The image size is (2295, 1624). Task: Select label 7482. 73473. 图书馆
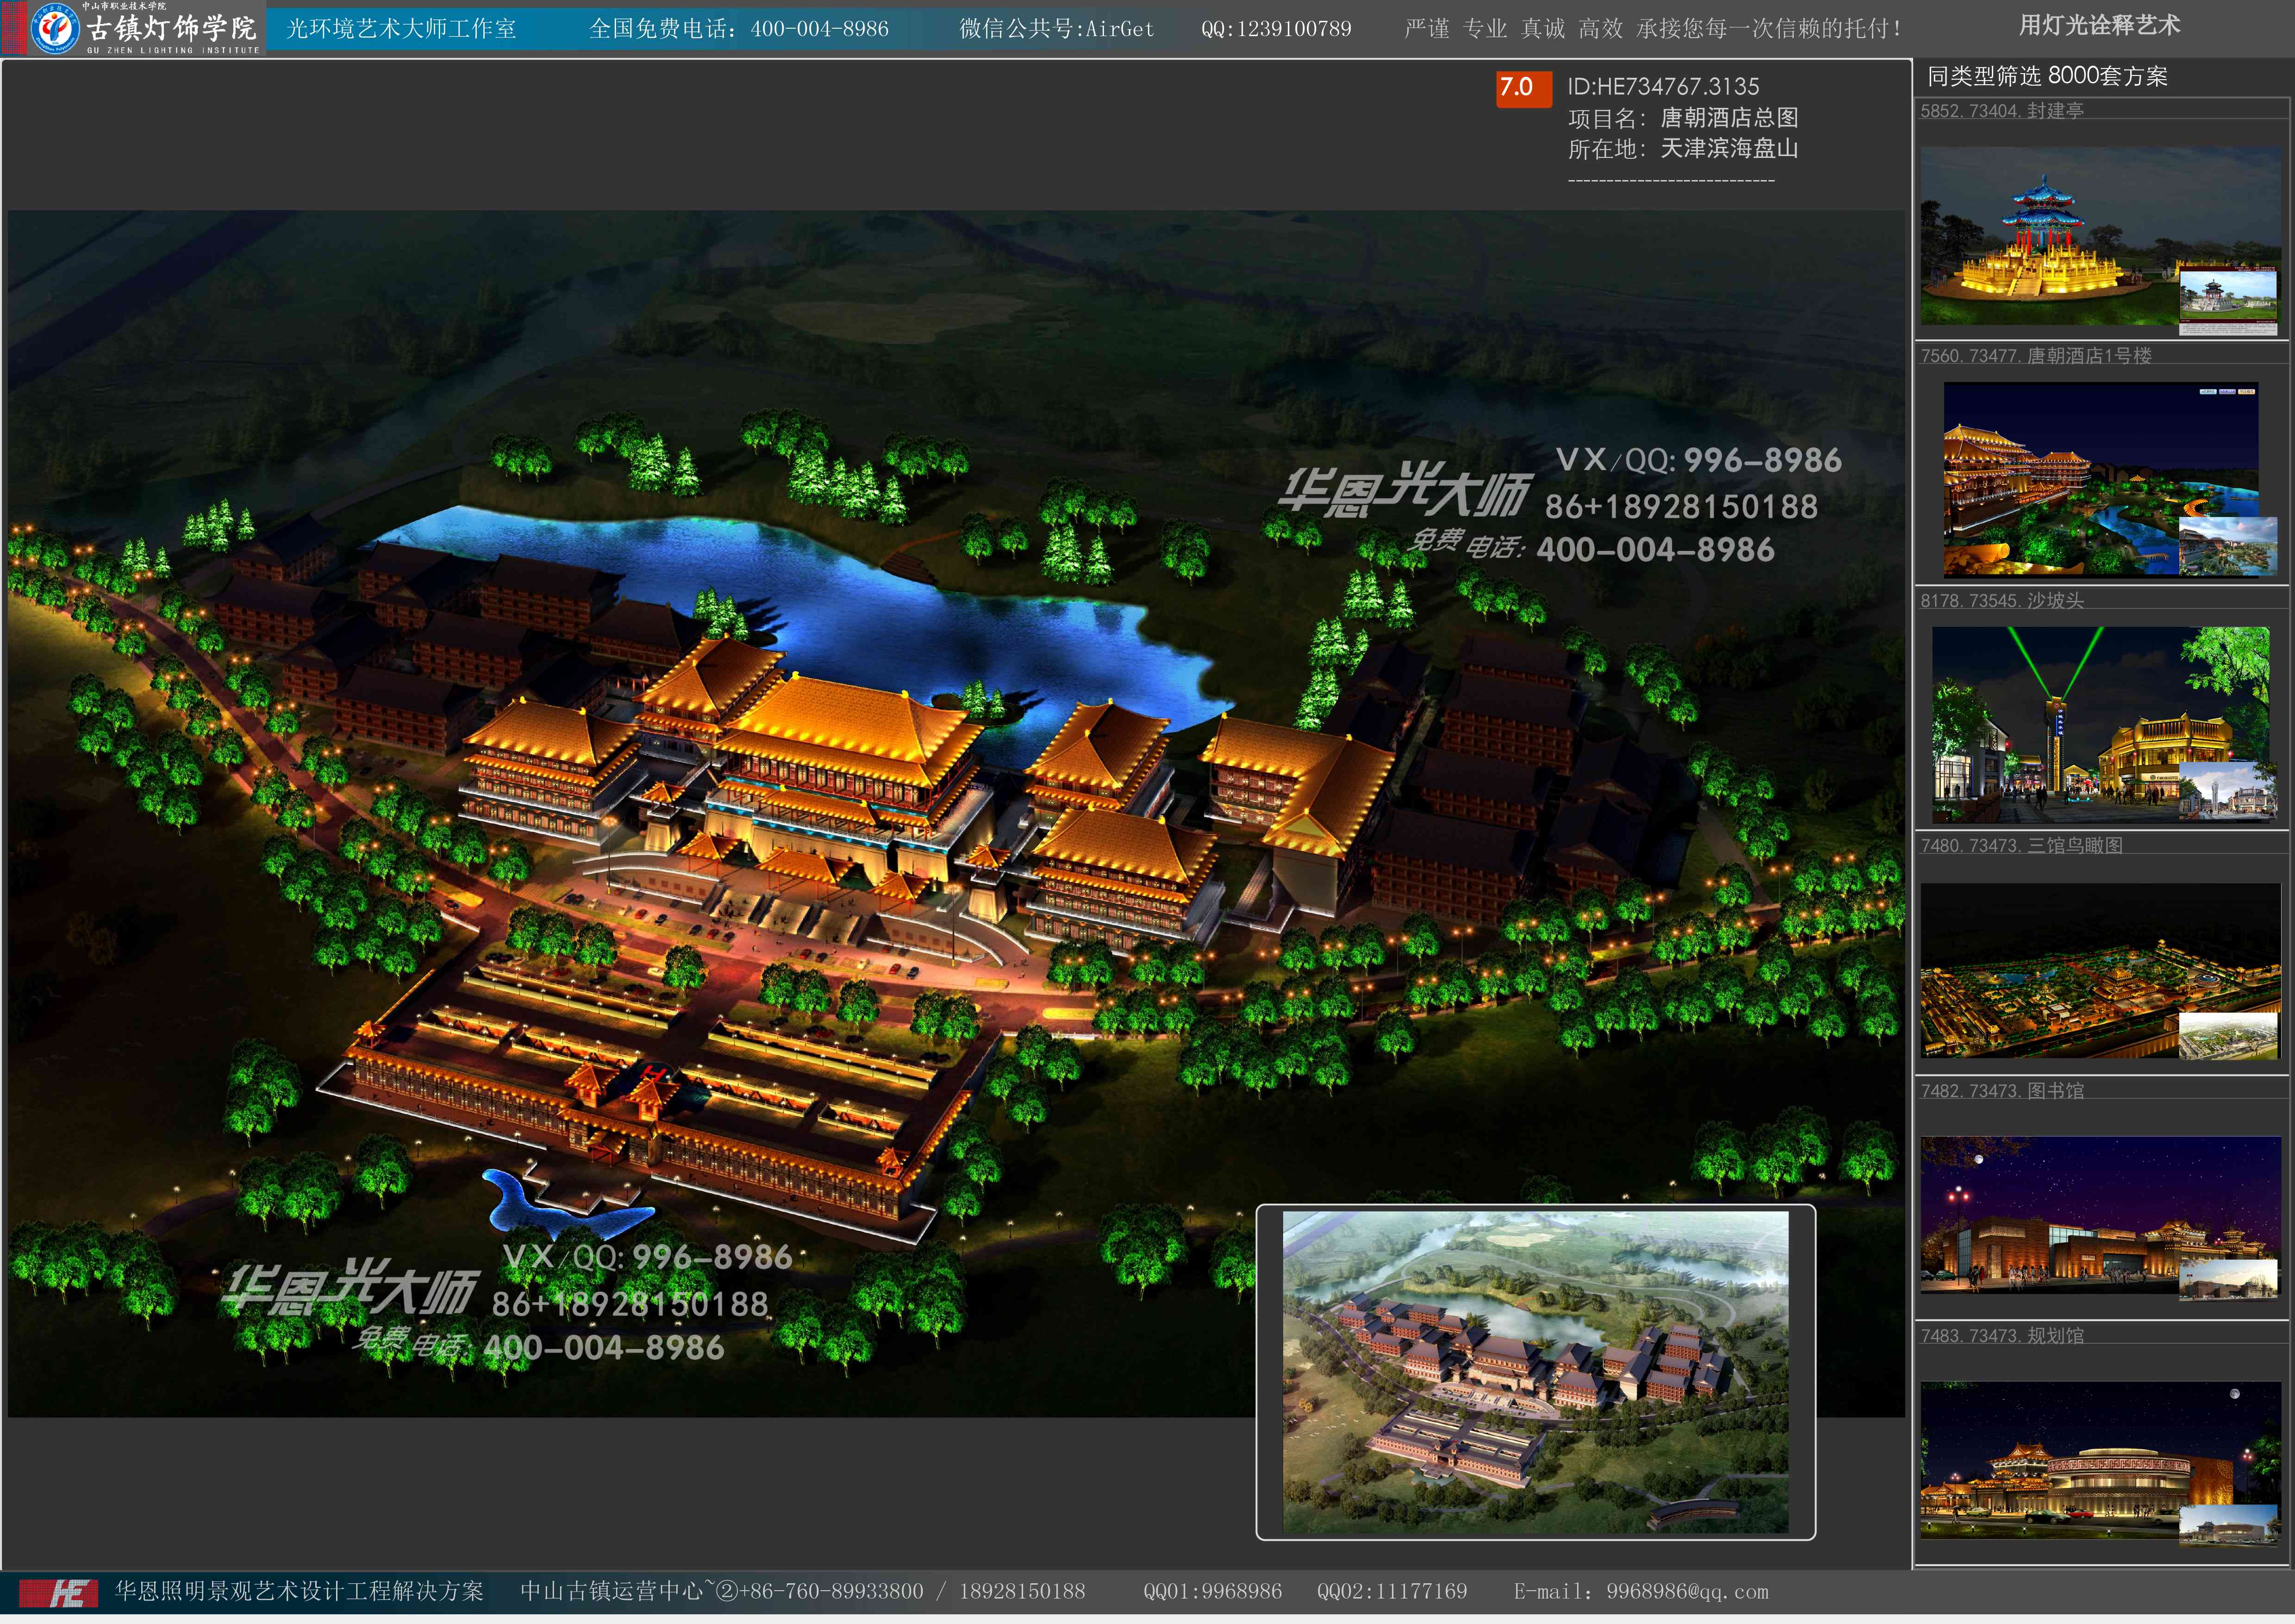pos(2002,1091)
